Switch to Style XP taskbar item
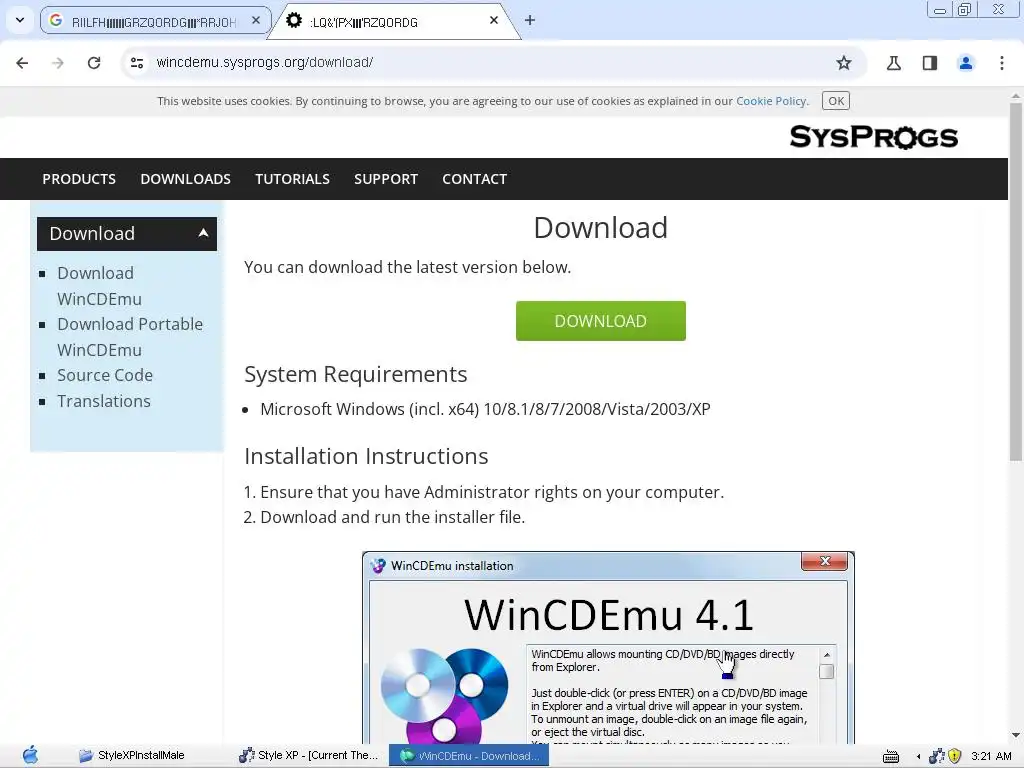Image resolution: width=1024 pixels, height=768 pixels. pyautogui.click(x=309, y=756)
